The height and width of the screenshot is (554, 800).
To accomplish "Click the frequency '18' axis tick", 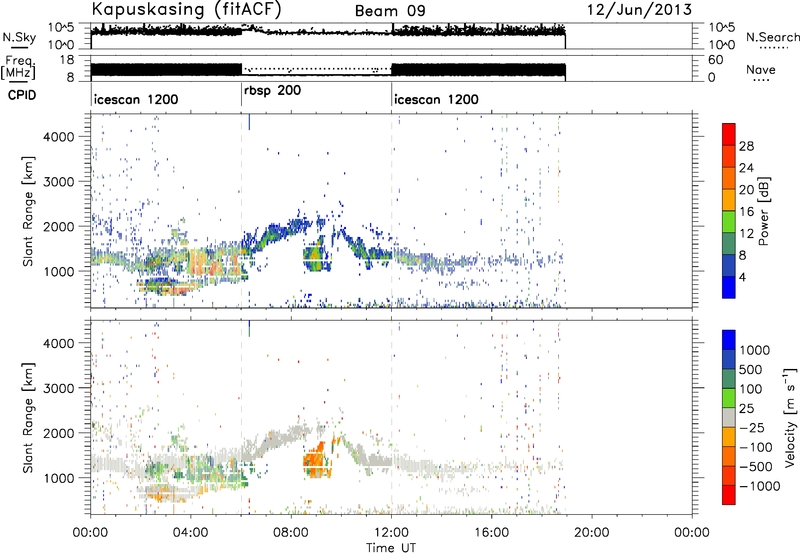I will [x=67, y=60].
